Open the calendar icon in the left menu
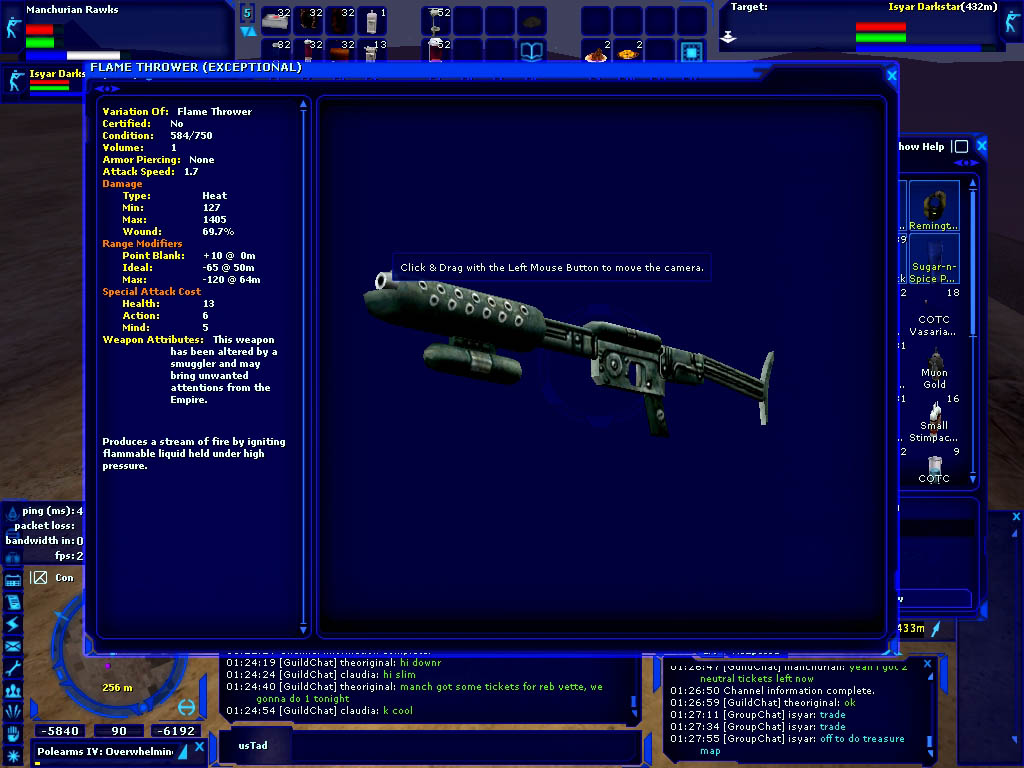This screenshot has width=1024, height=768. [13, 581]
